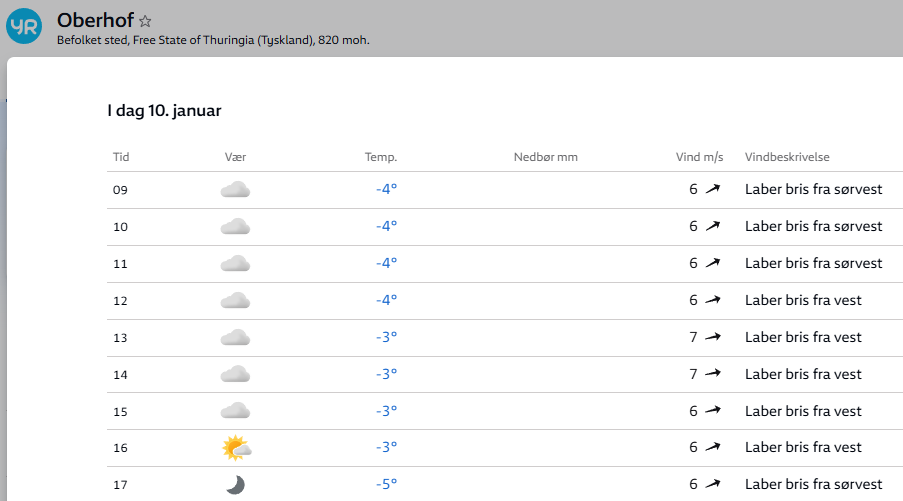Viewport: 903px width, 501px height.
Task: Click the Nedbør mm column header
Action: 545,157
